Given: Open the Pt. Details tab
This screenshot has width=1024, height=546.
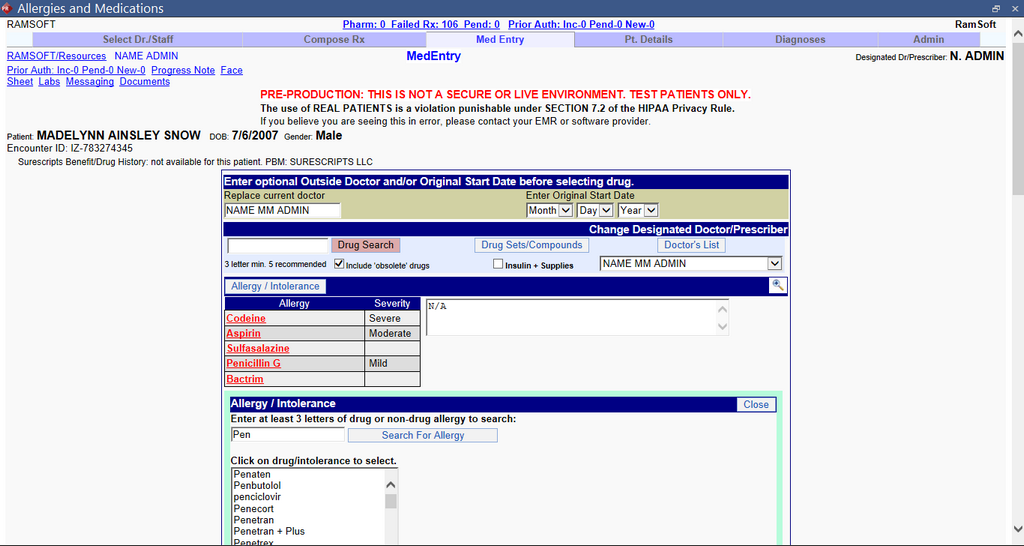Looking at the screenshot, I should click(x=649, y=40).
